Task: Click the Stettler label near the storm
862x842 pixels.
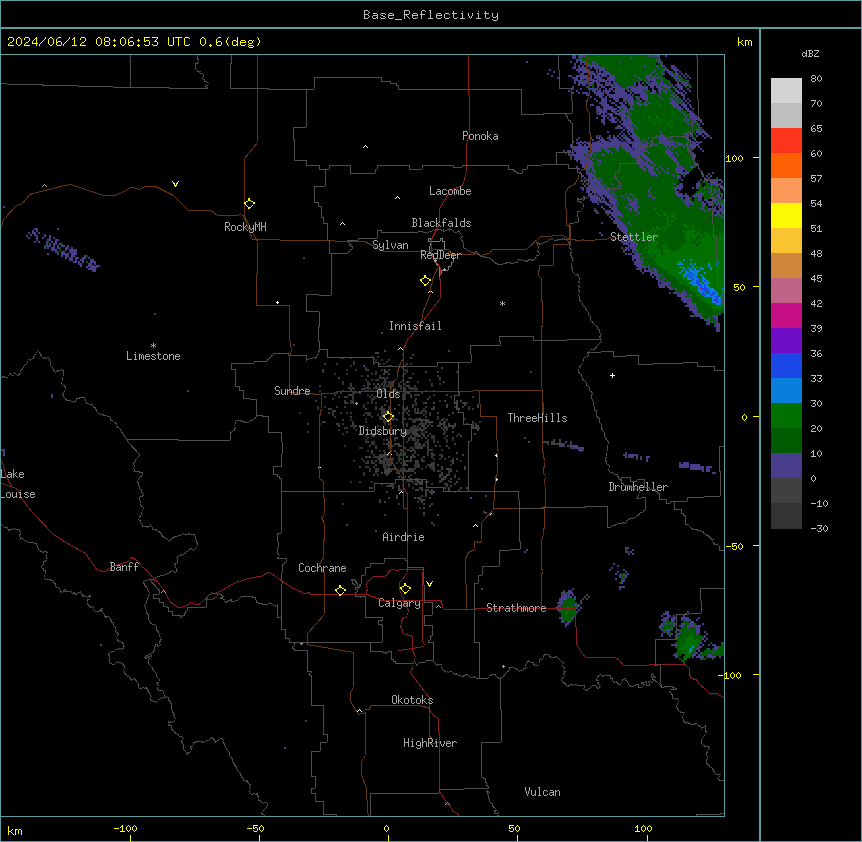Action: (634, 237)
